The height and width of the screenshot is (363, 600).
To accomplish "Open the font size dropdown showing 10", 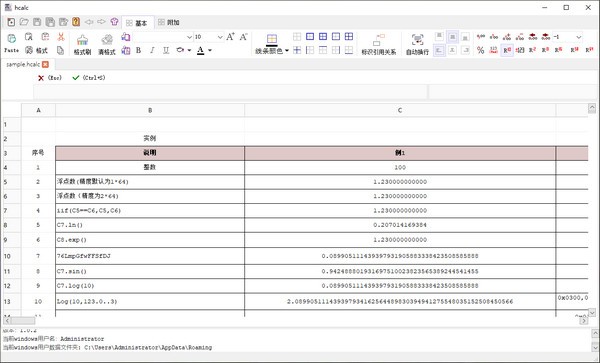I will pos(220,37).
